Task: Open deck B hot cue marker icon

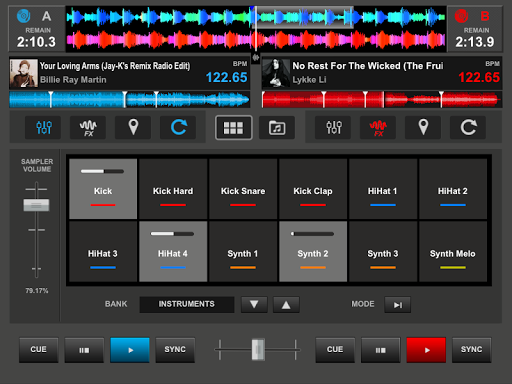Action: (423, 127)
